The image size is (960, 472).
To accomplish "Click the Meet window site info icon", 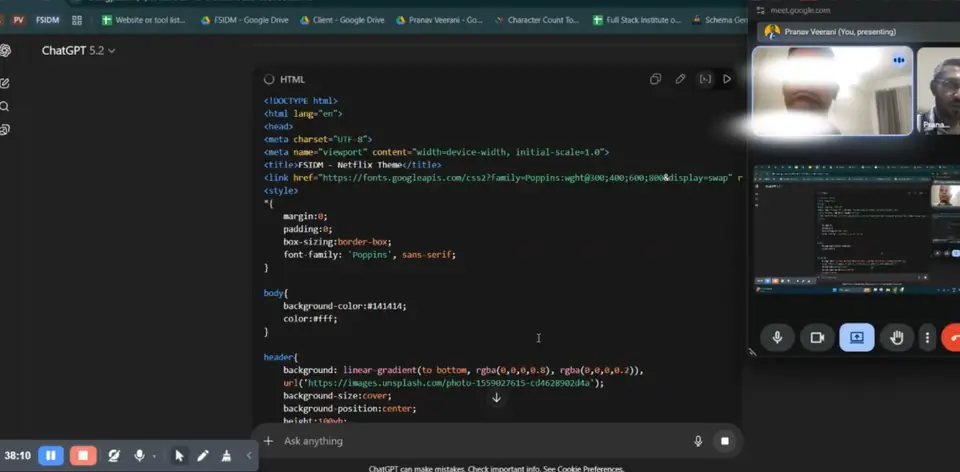I will point(761,10).
